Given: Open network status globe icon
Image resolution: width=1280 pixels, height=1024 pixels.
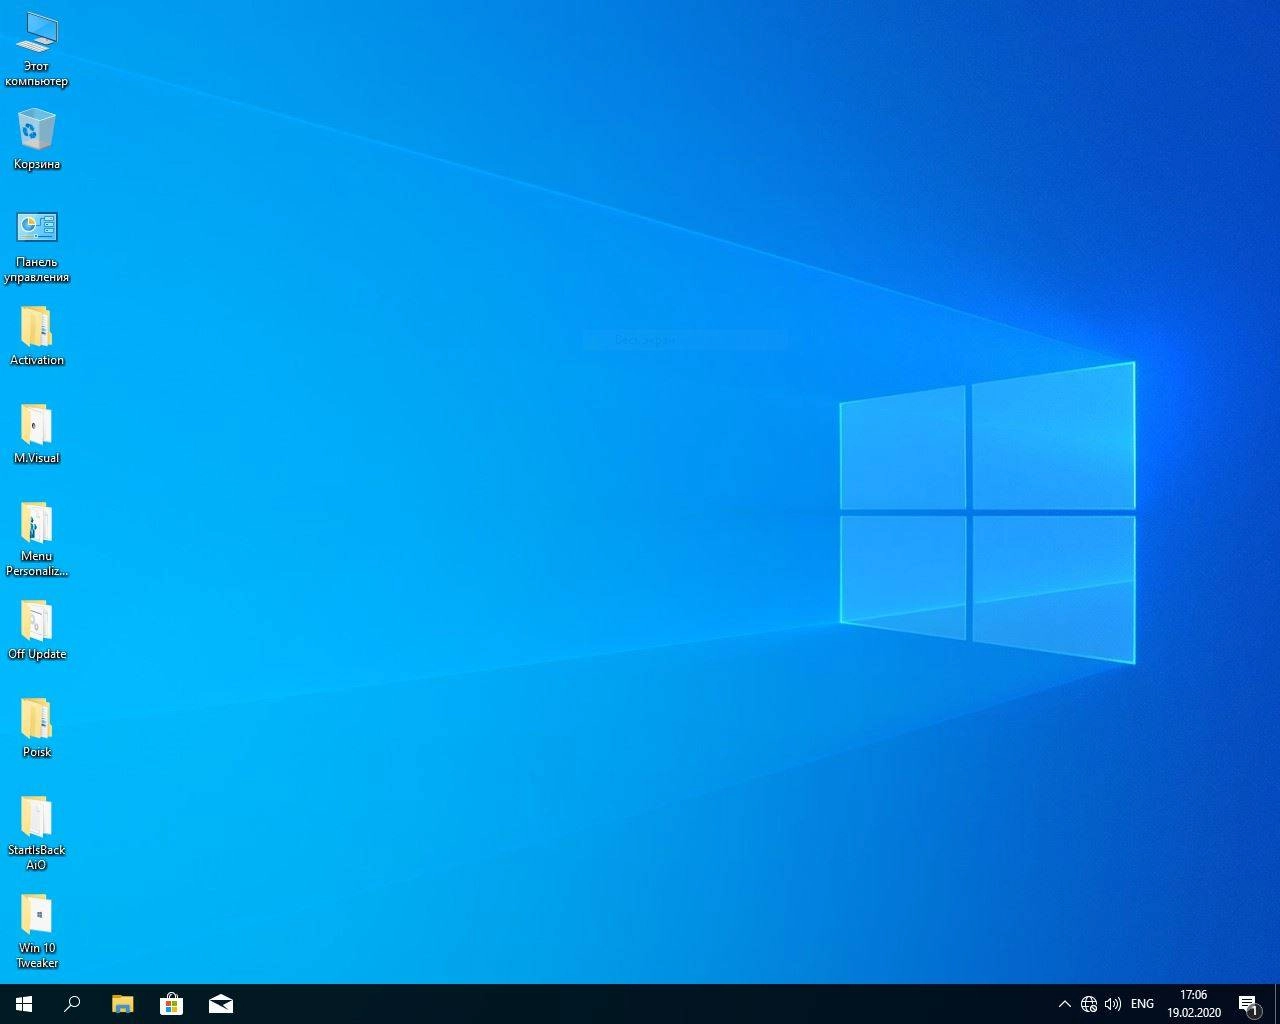Looking at the screenshot, I should [x=1089, y=1004].
